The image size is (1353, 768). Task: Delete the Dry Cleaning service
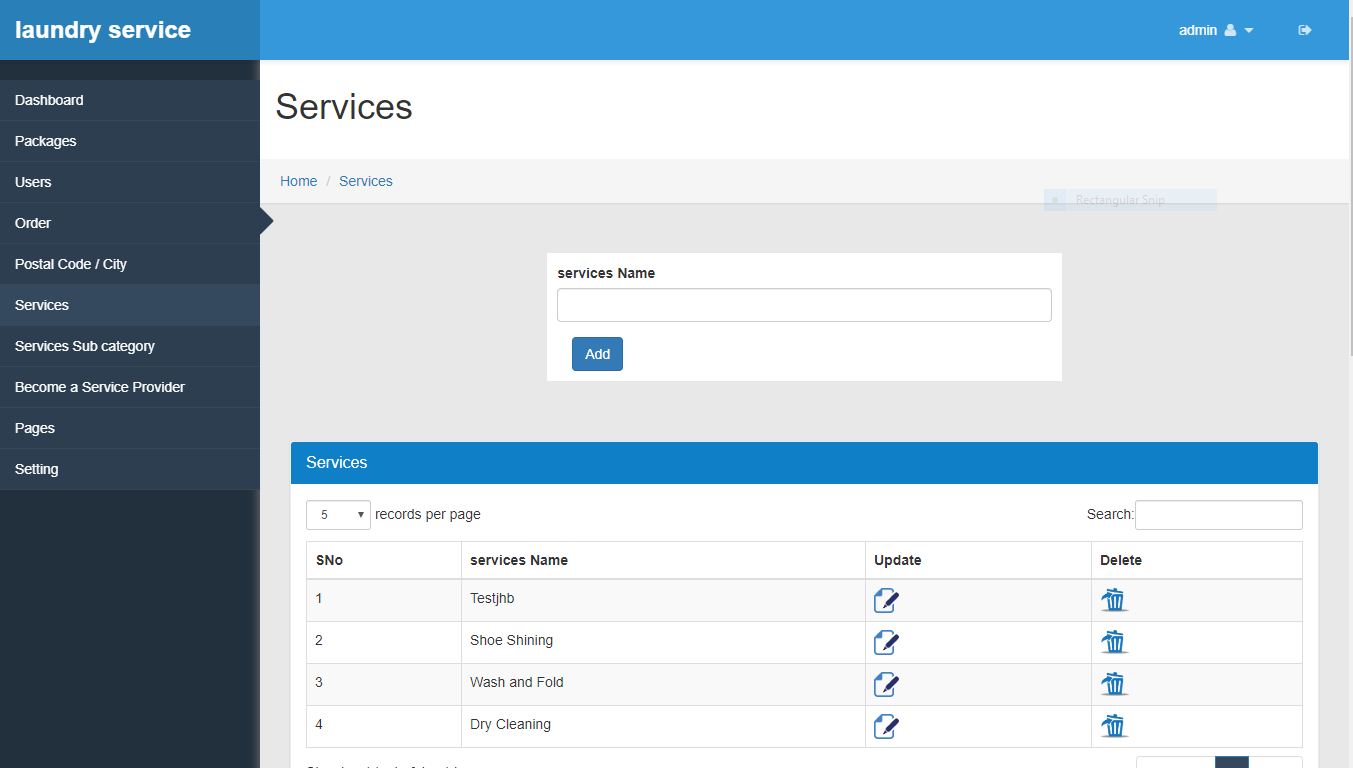pyautogui.click(x=1114, y=726)
